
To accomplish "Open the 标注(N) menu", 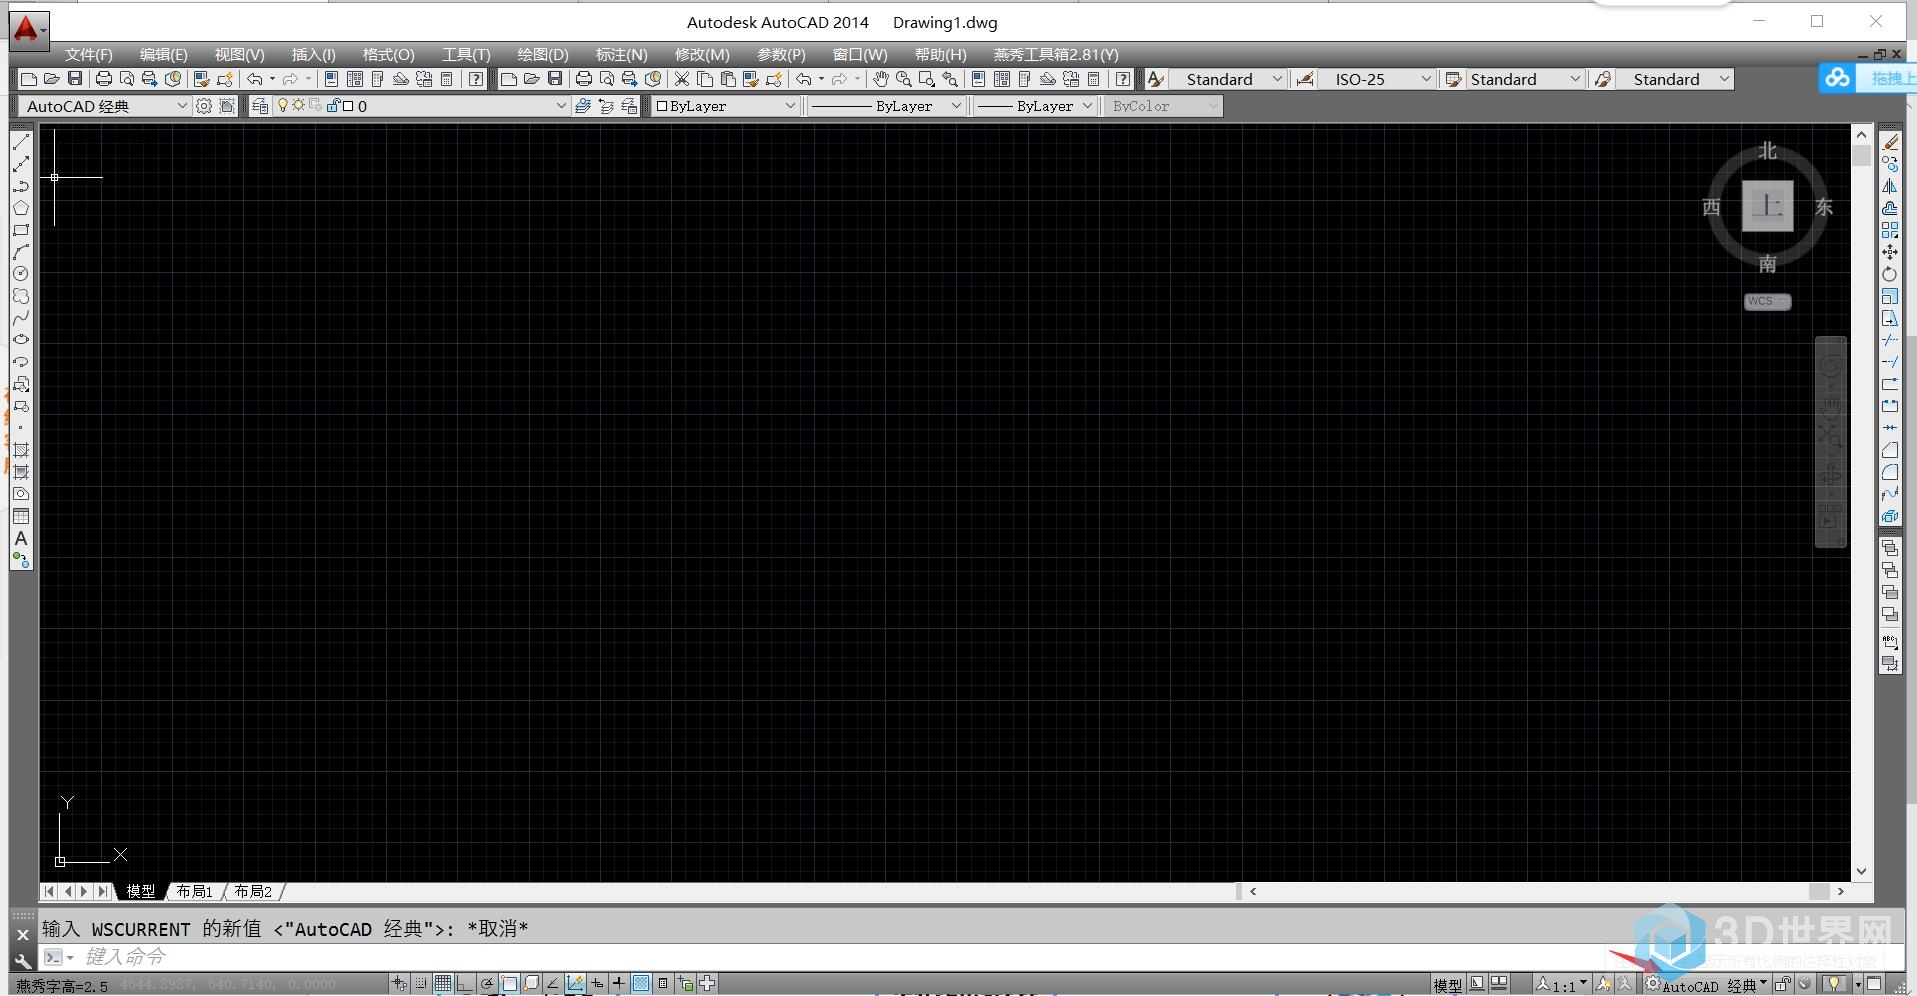I will coord(621,55).
